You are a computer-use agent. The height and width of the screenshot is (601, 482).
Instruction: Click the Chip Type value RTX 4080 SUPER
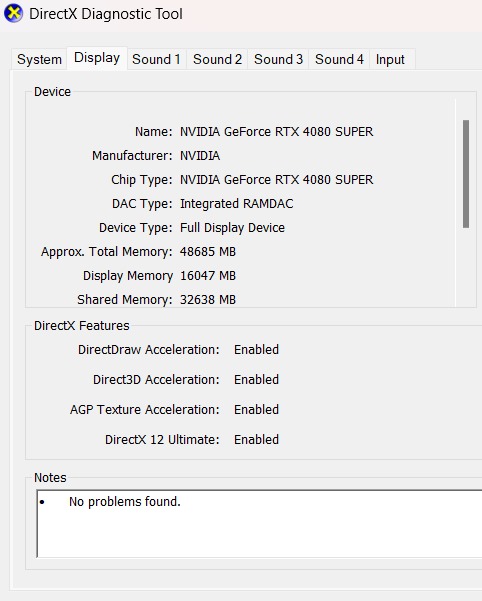pos(276,179)
